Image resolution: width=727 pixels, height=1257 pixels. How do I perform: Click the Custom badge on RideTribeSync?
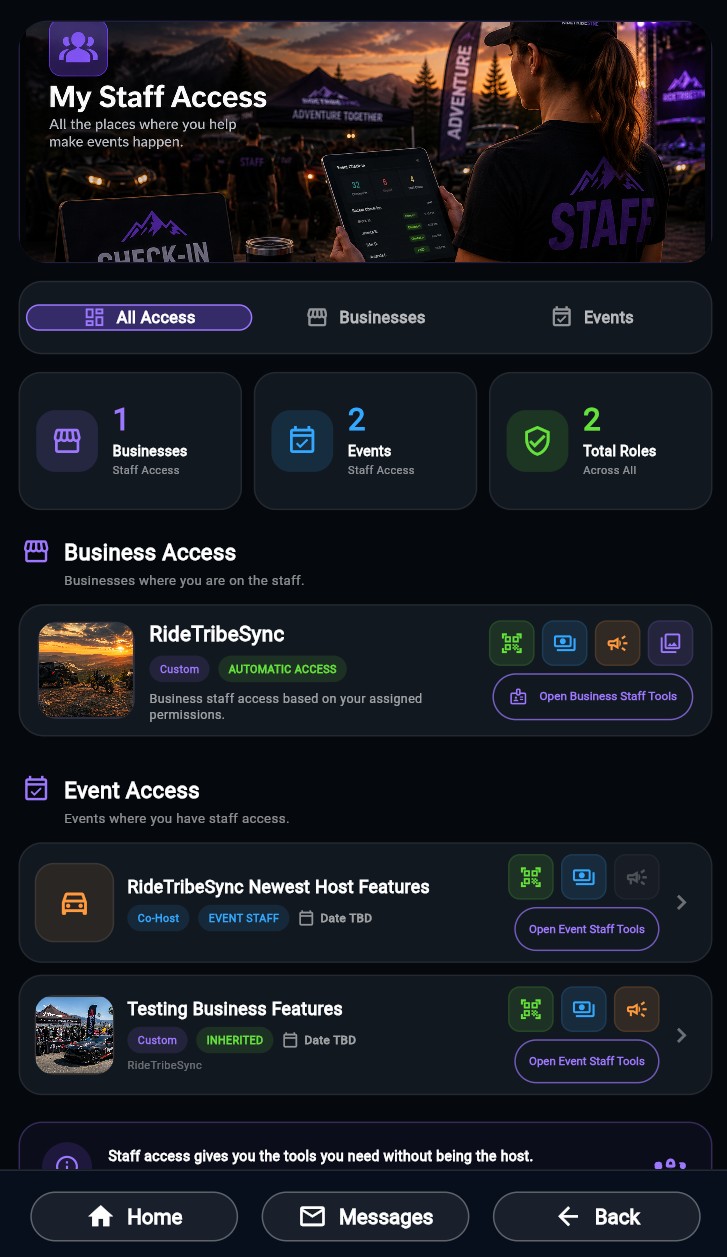coord(179,669)
